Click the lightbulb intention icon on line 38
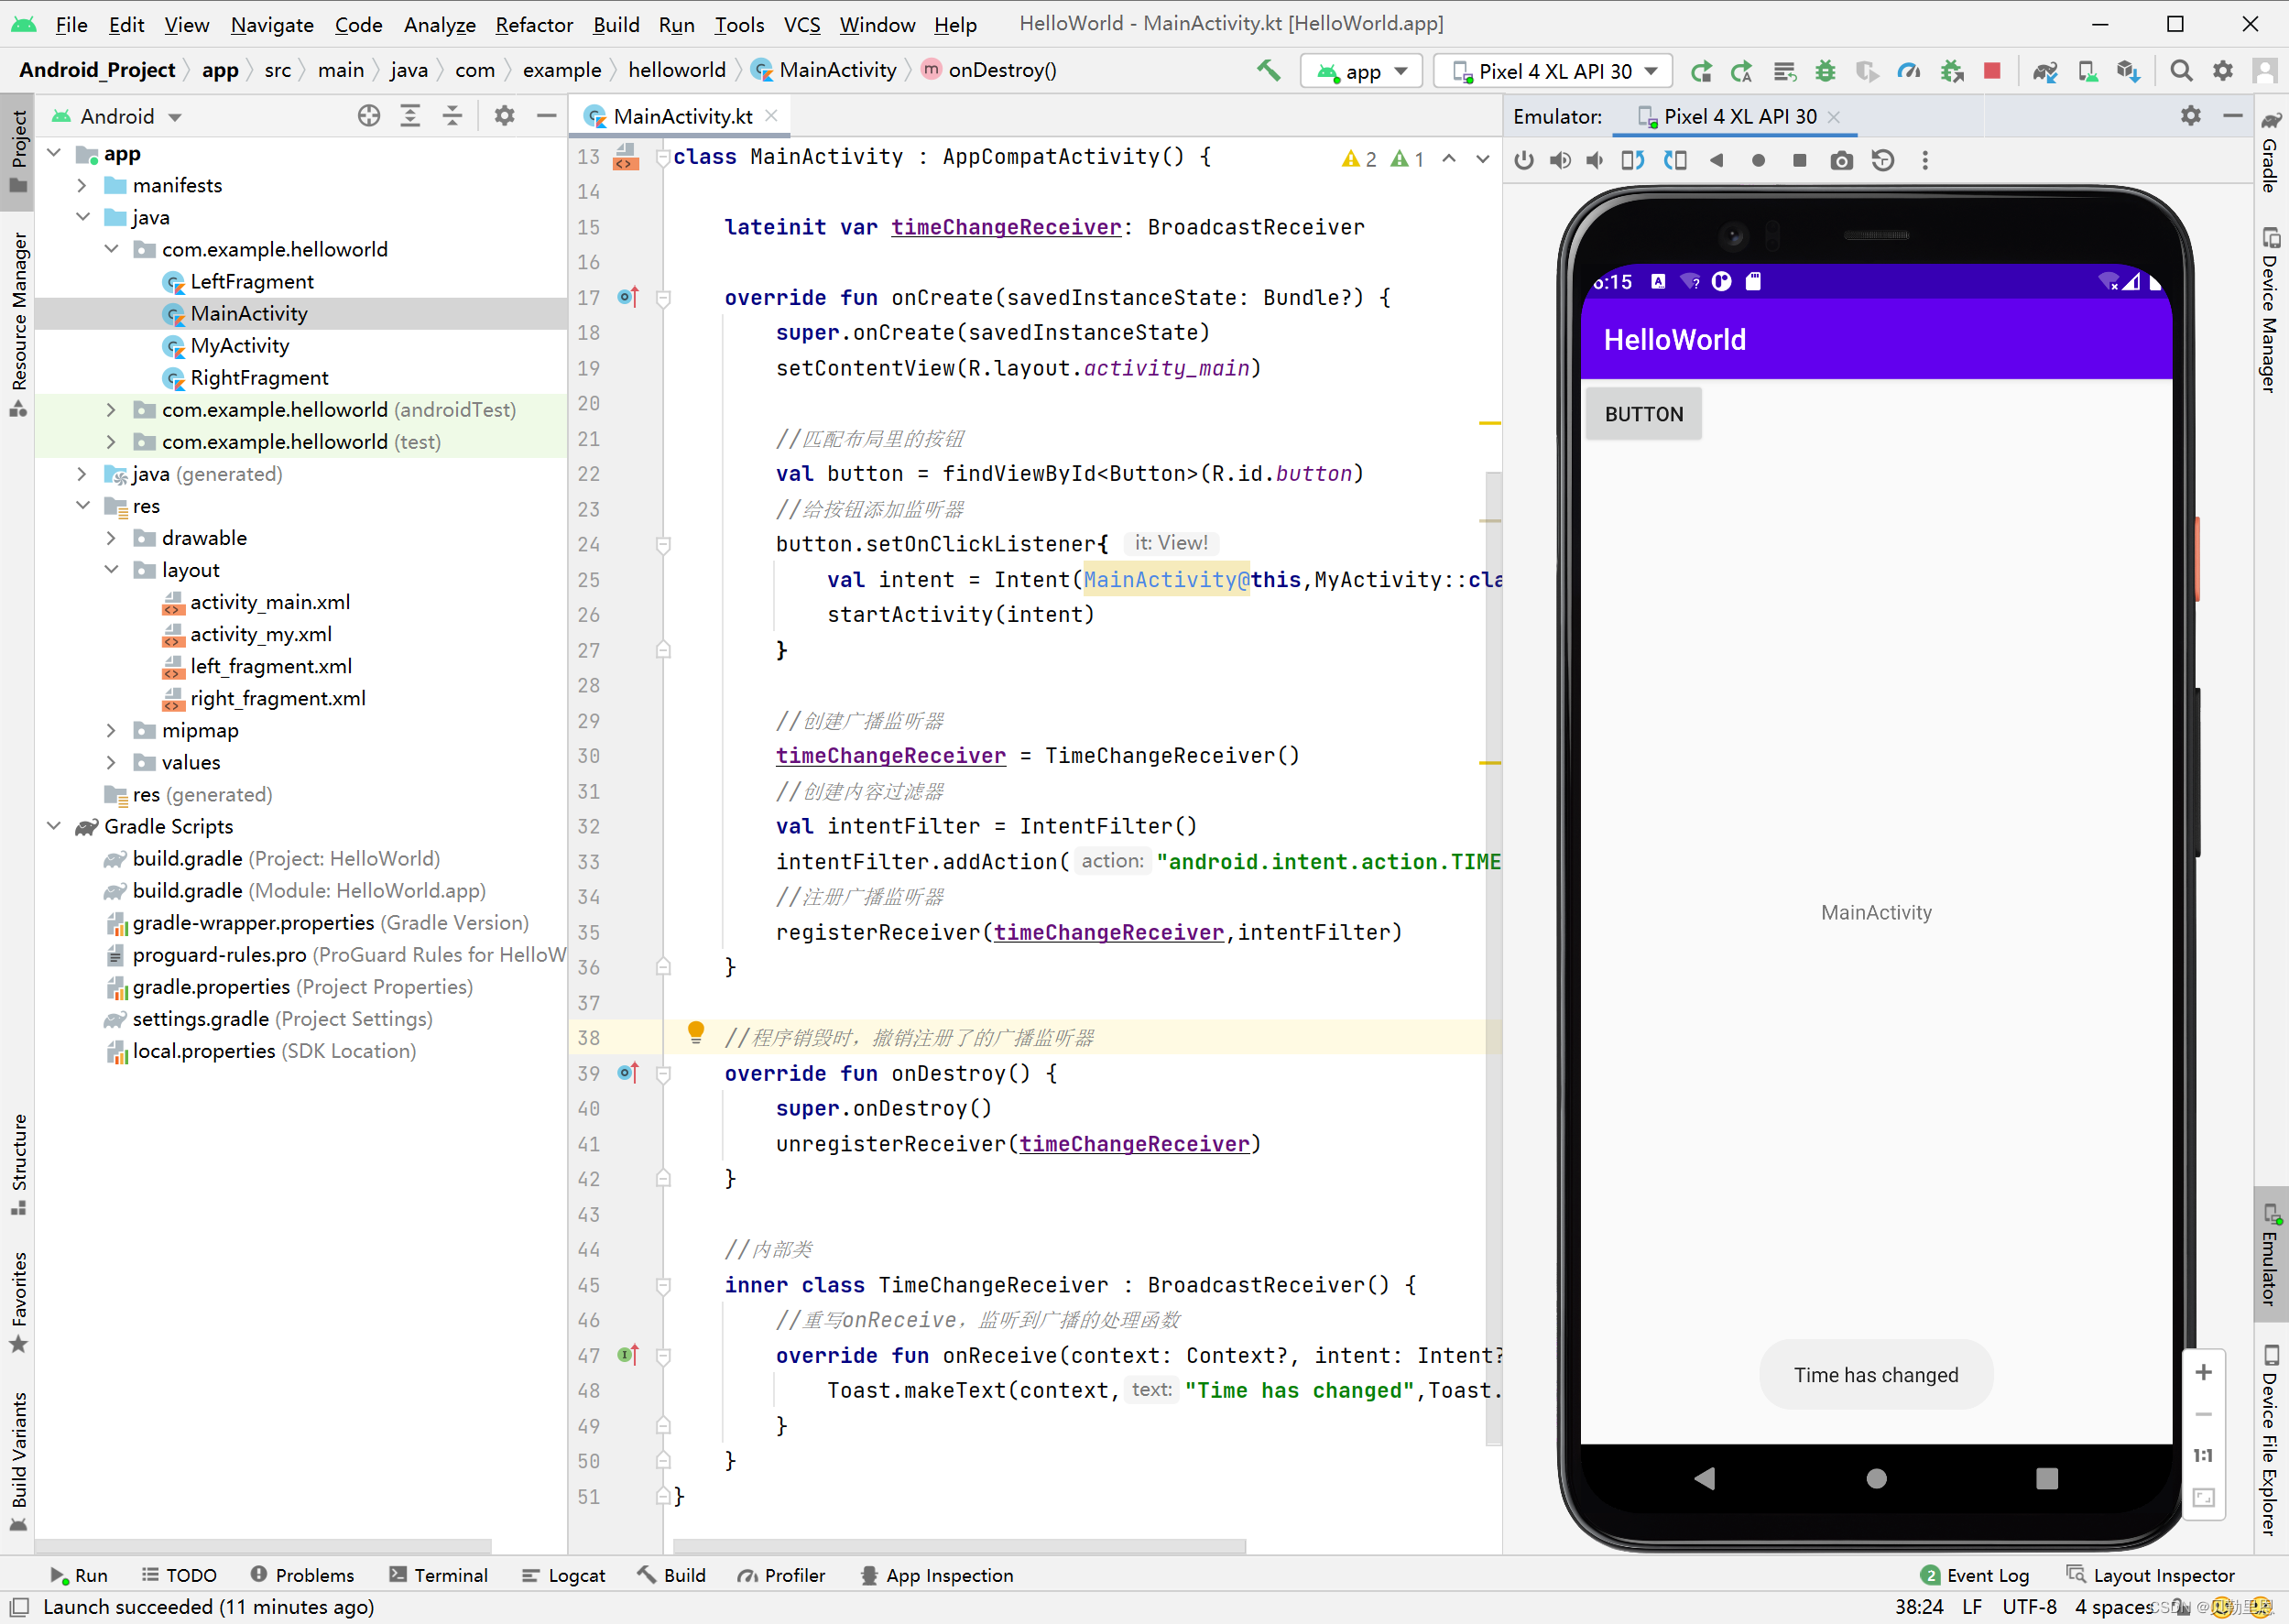The height and width of the screenshot is (1624, 2289). pos(696,1032)
